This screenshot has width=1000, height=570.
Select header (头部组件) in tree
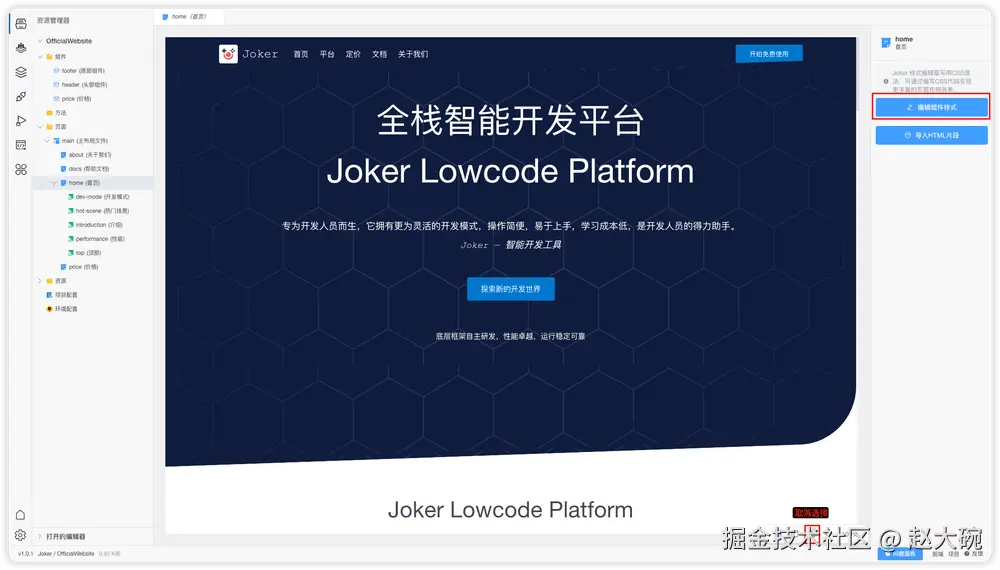[84, 85]
